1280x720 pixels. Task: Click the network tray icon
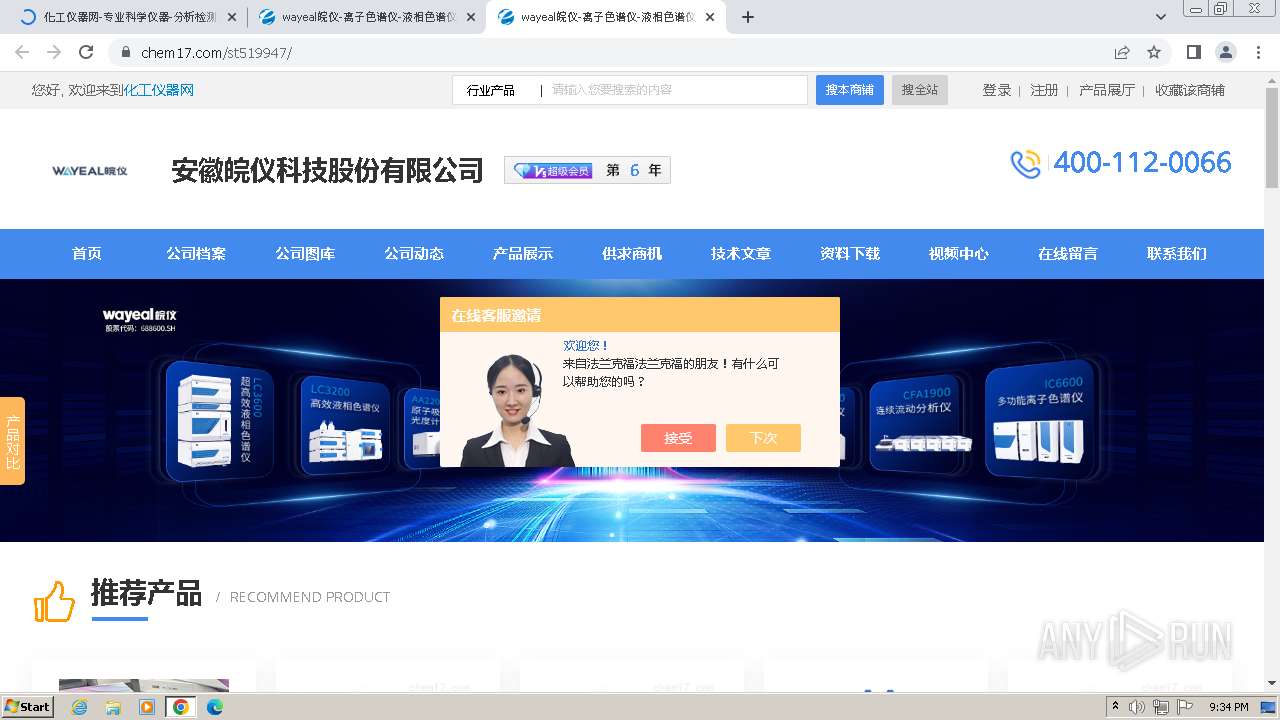coord(1161,707)
